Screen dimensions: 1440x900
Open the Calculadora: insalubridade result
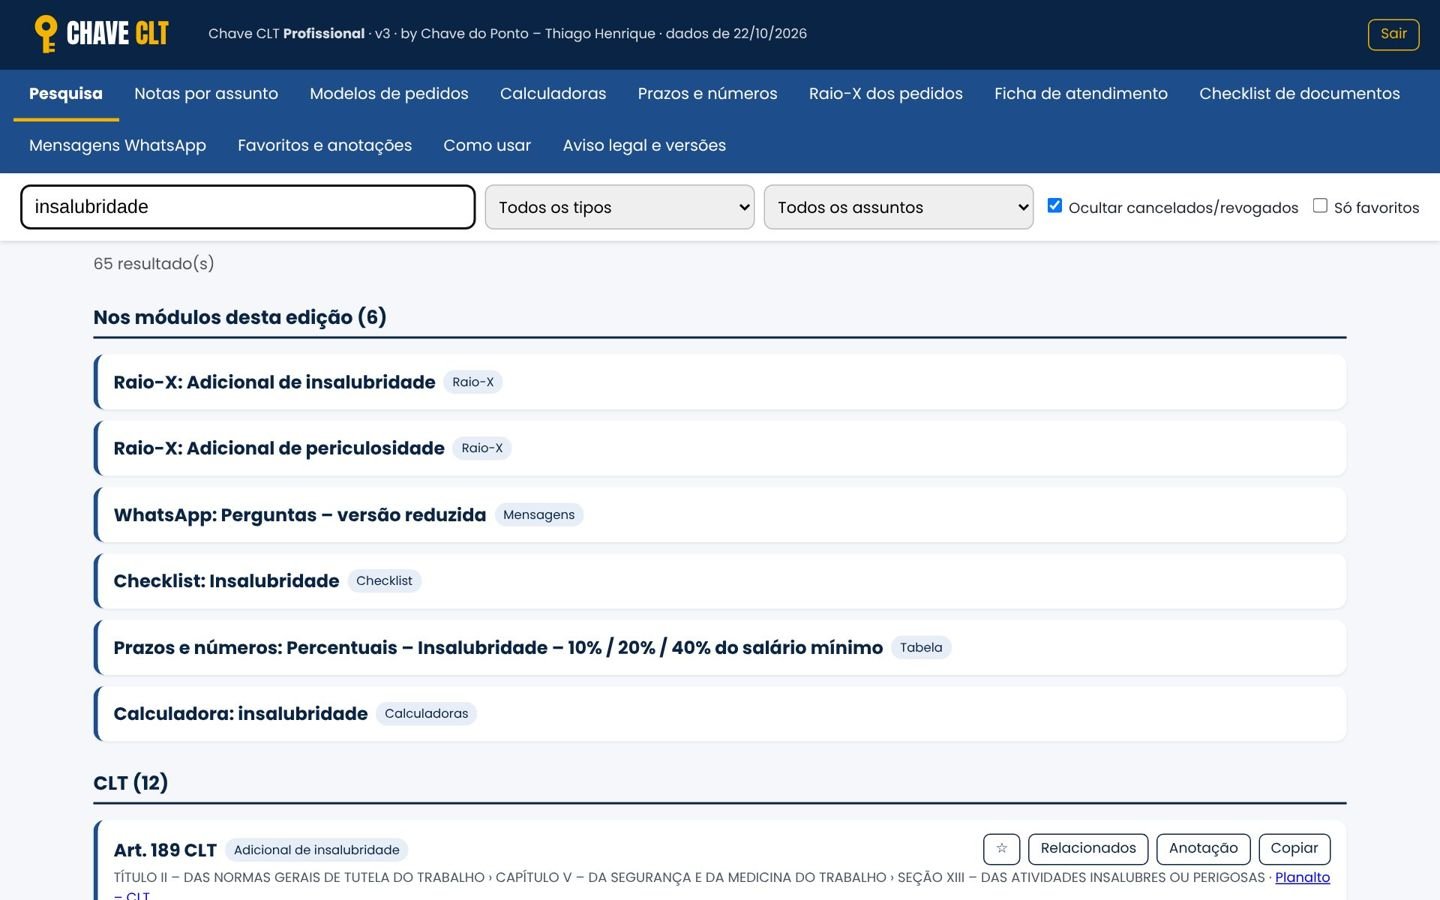coord(720,714)
